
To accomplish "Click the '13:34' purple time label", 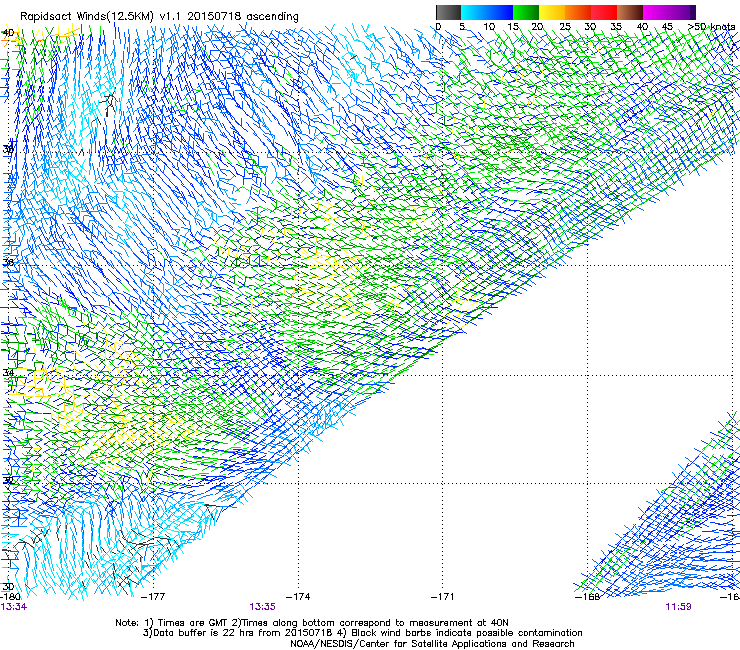I will (14, 607).
